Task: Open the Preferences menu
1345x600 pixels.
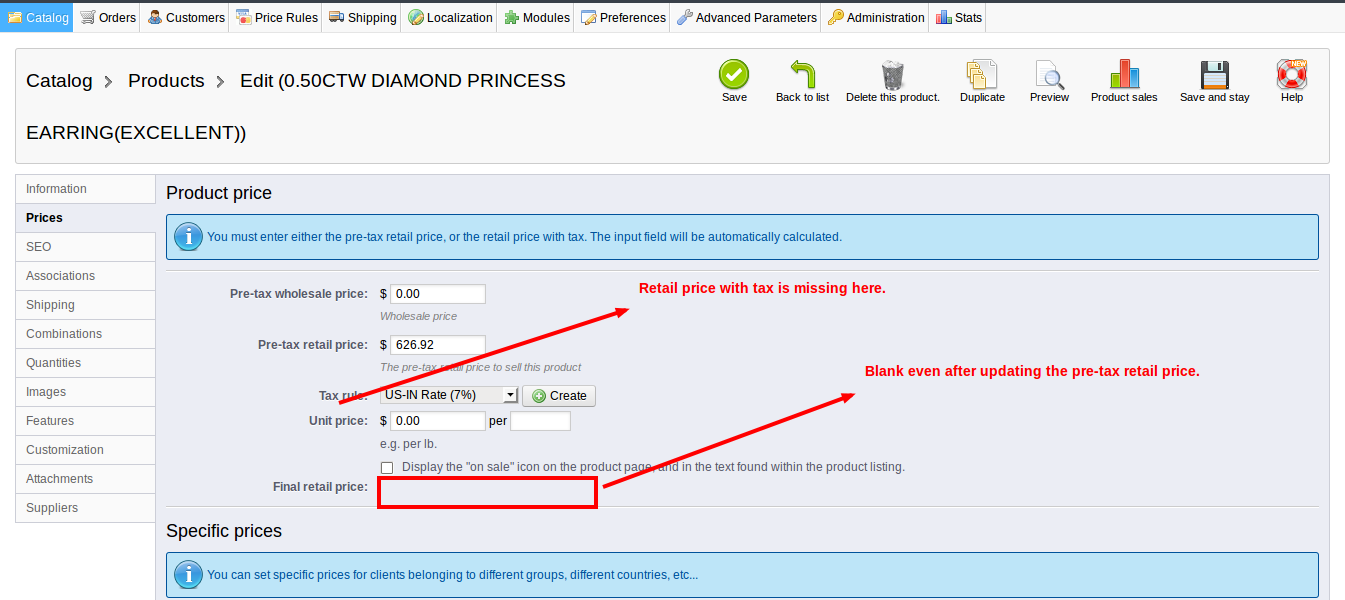Action: click(x=623, y=17)
